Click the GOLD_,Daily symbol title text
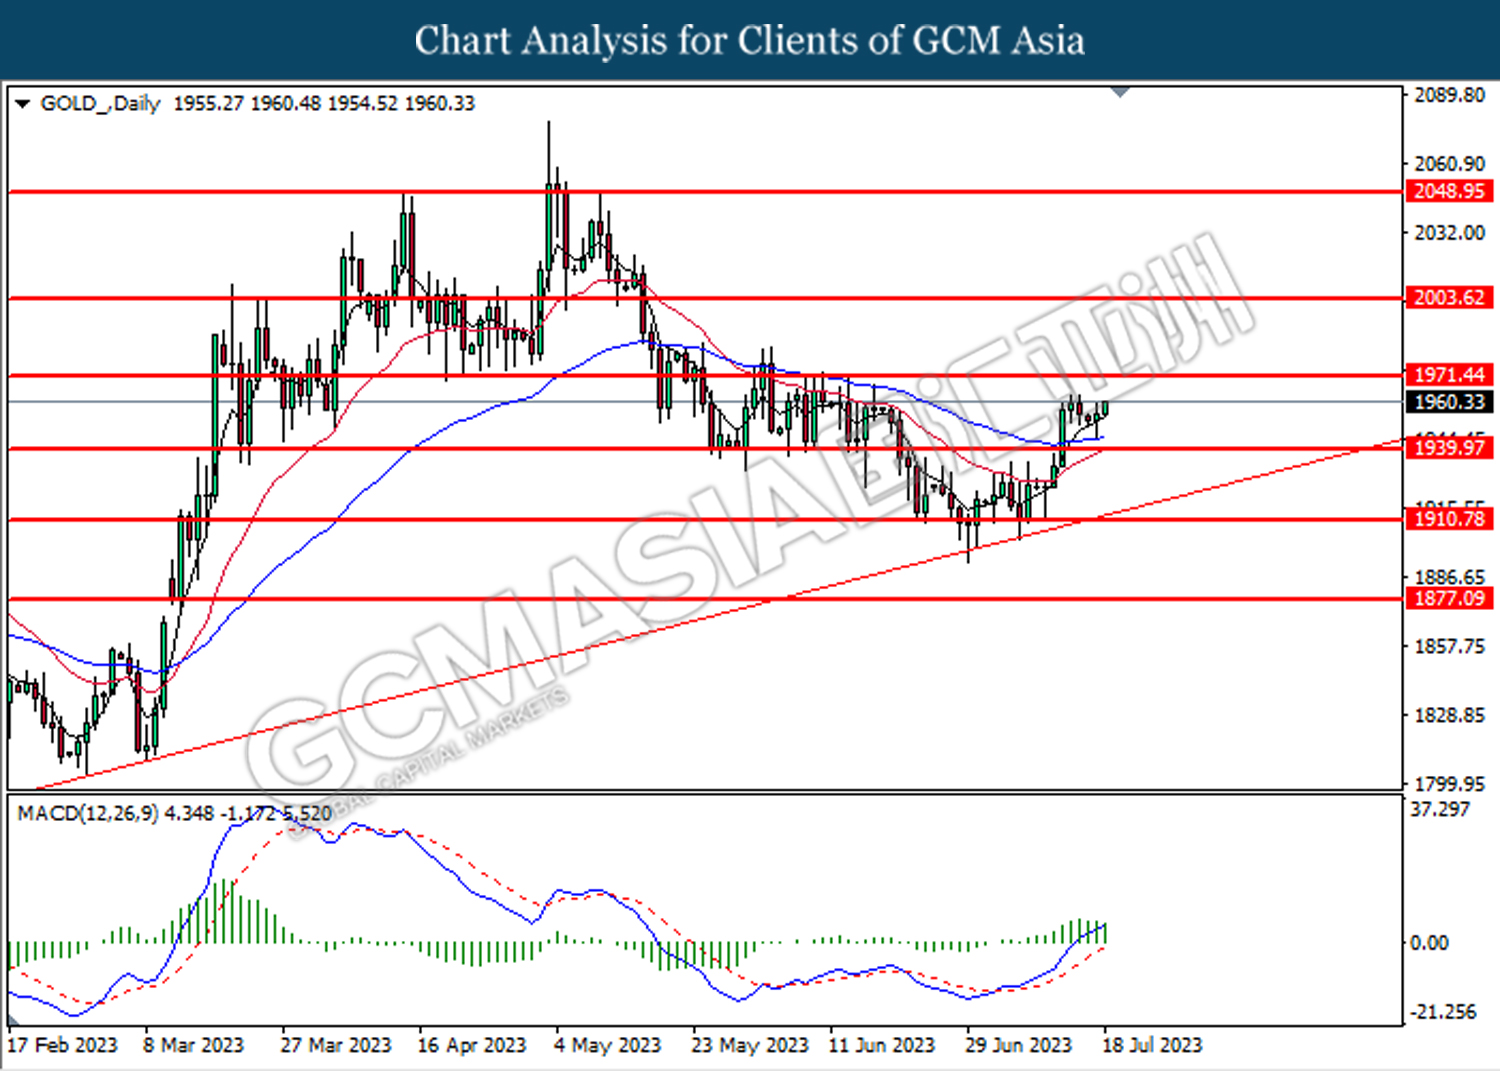 [x=100, y=104]
